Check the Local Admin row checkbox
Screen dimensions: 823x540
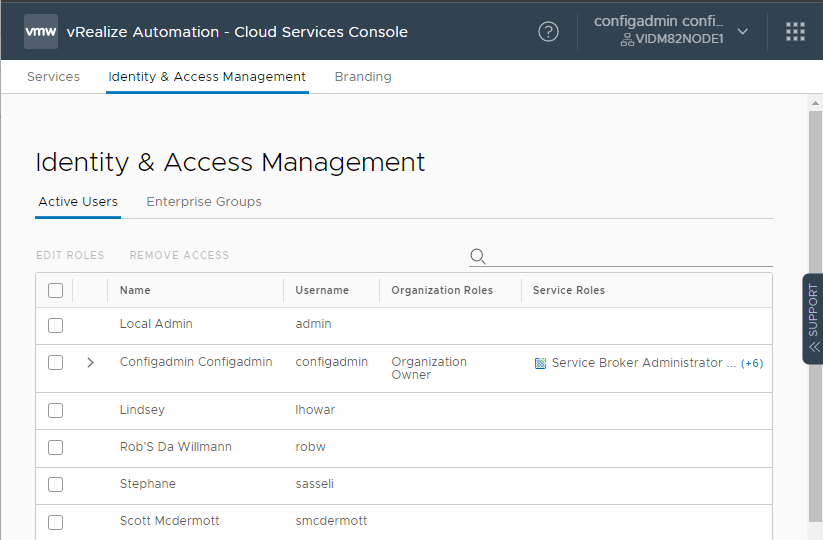(55, 325)
